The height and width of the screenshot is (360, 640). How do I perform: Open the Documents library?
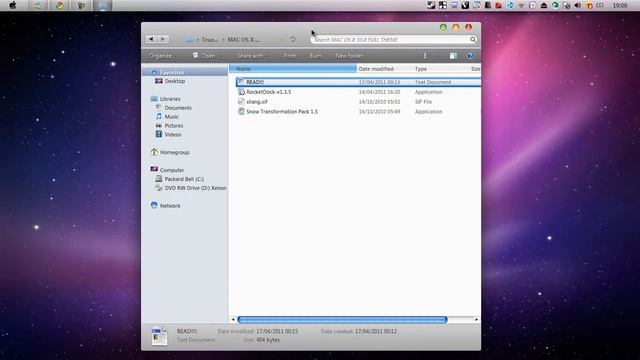pyautogui.click(x=178, y=108)
